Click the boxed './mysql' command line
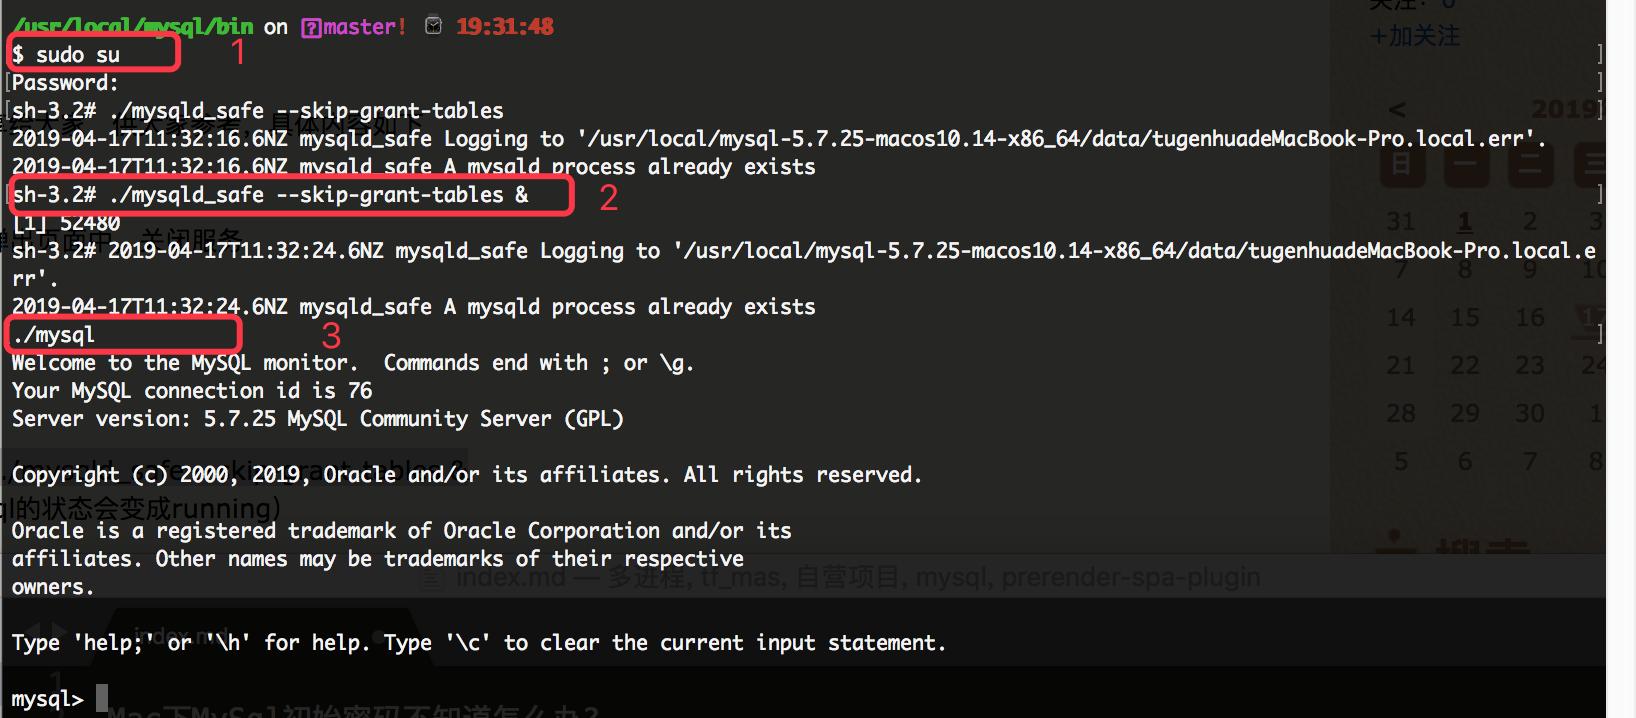 (124, 335)
